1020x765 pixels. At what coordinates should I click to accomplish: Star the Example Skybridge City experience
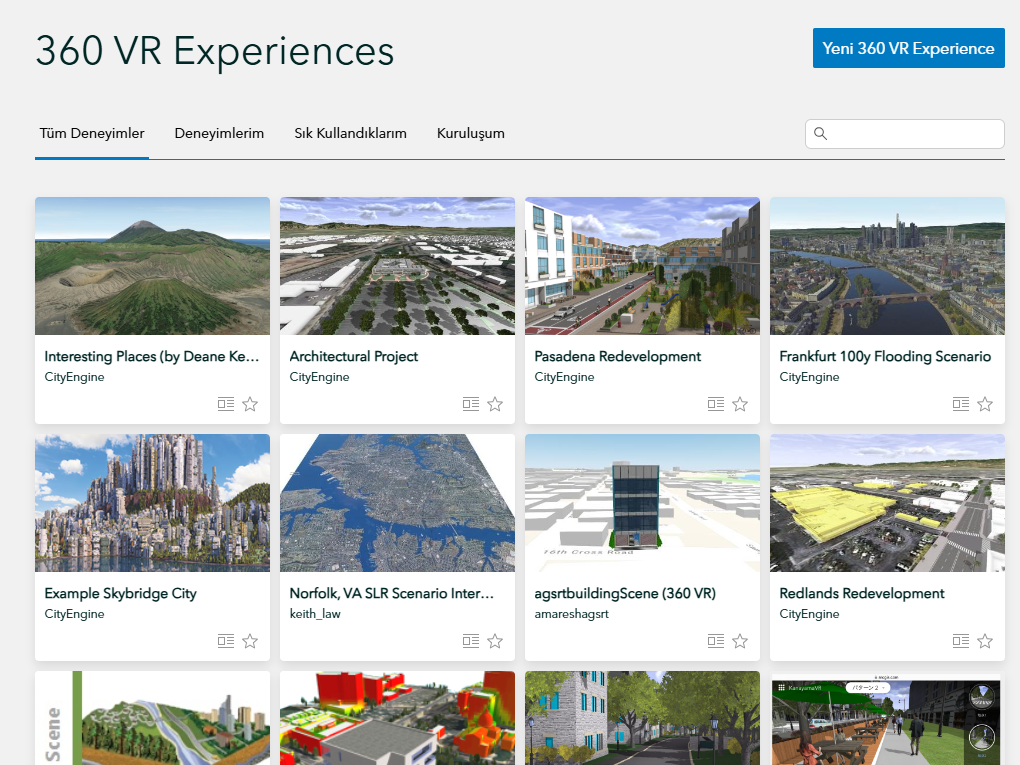[x=250, y=641]
